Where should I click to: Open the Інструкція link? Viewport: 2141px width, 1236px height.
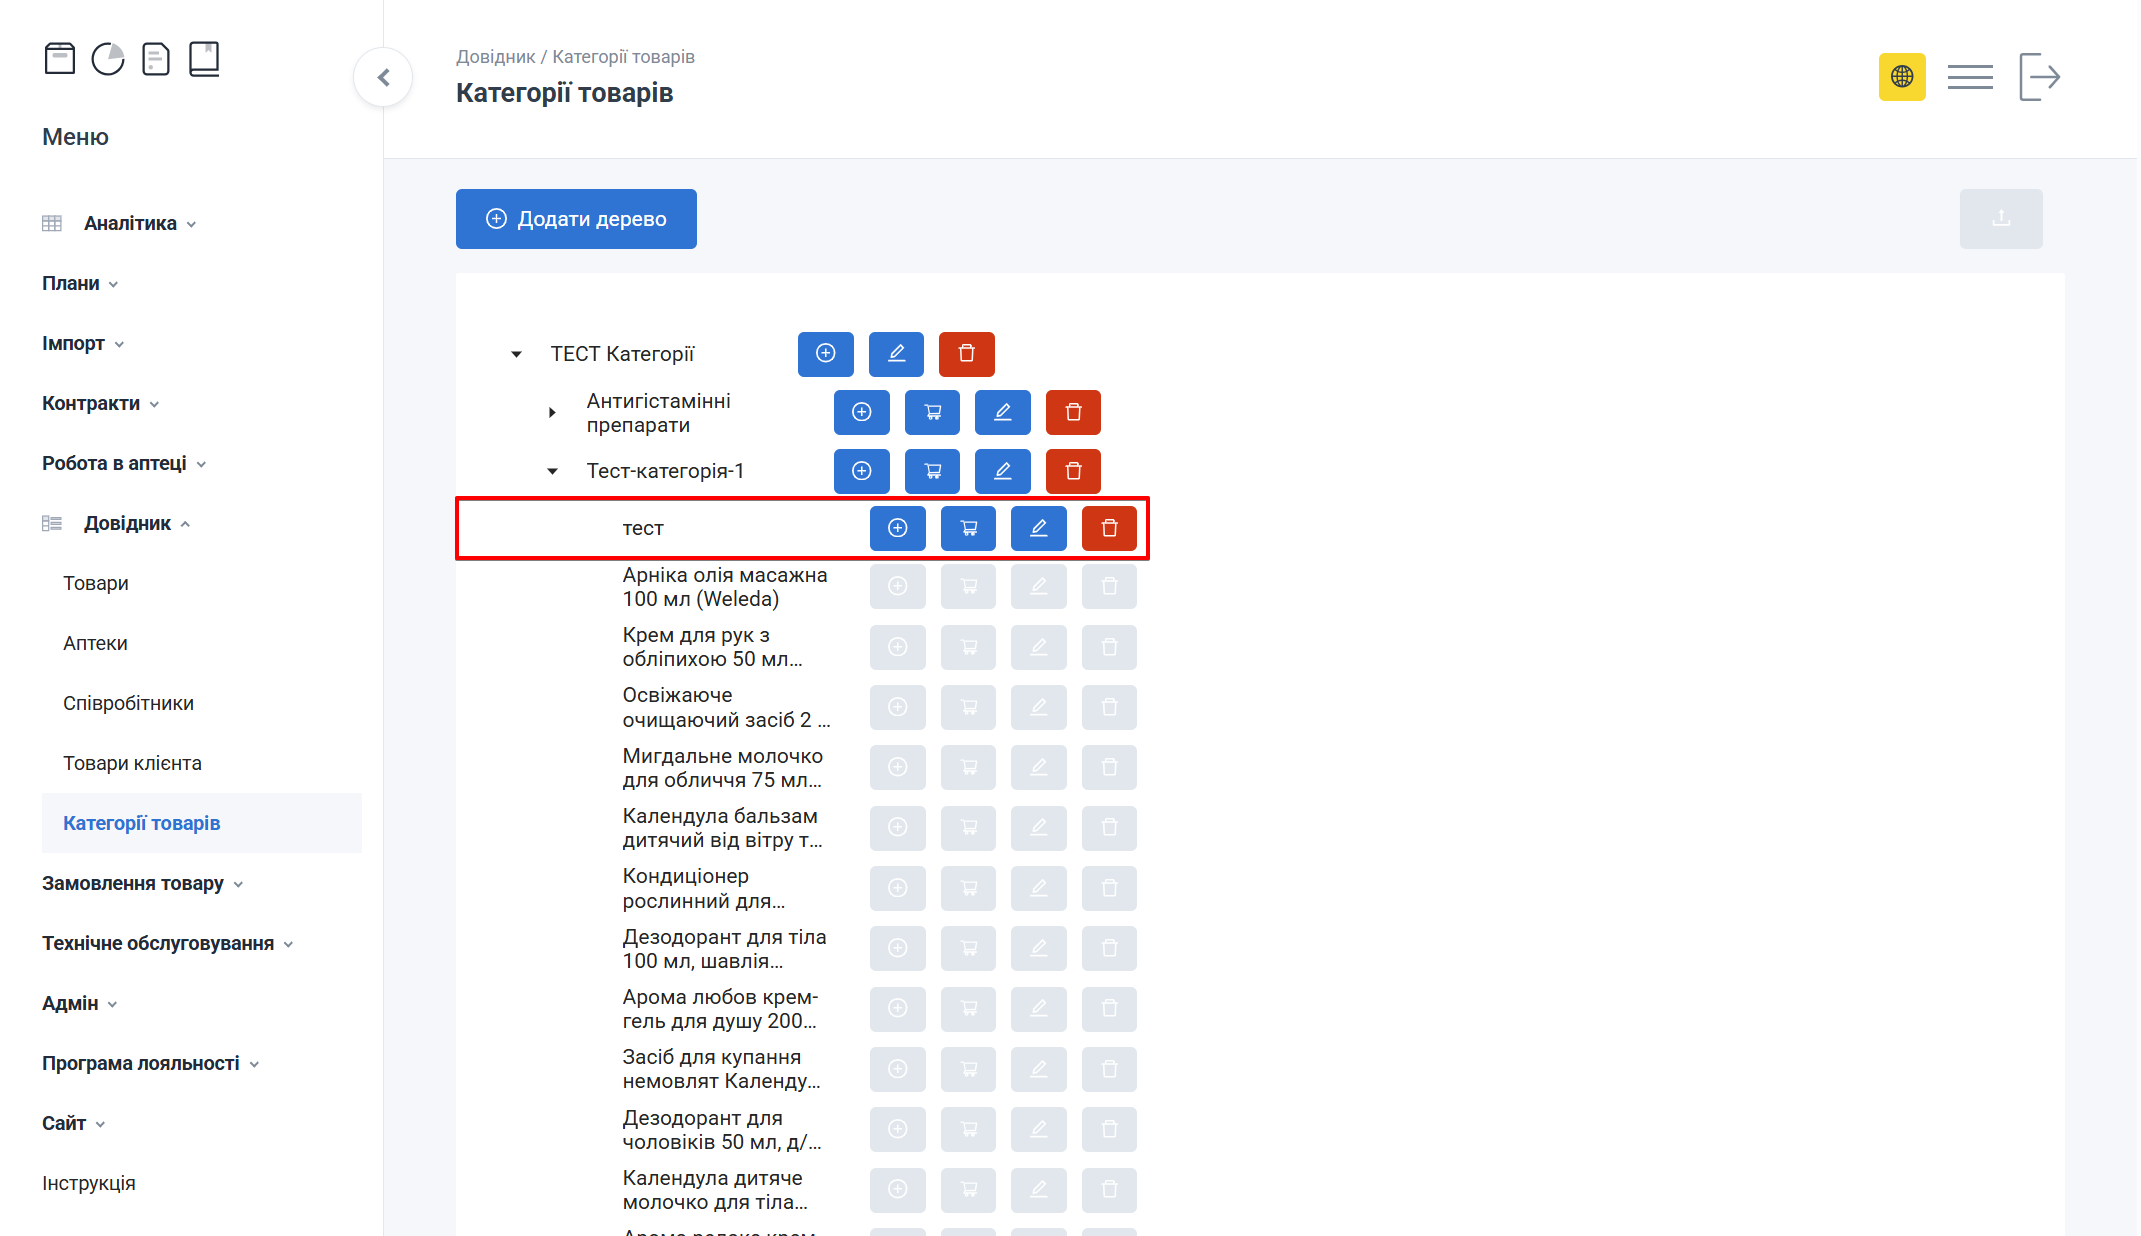coord(89,1183)
